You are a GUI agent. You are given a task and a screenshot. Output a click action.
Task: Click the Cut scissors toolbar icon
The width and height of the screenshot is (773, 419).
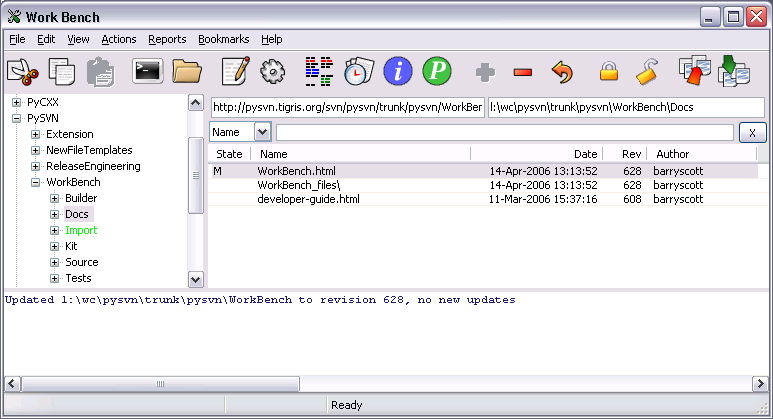click(23, 72)
